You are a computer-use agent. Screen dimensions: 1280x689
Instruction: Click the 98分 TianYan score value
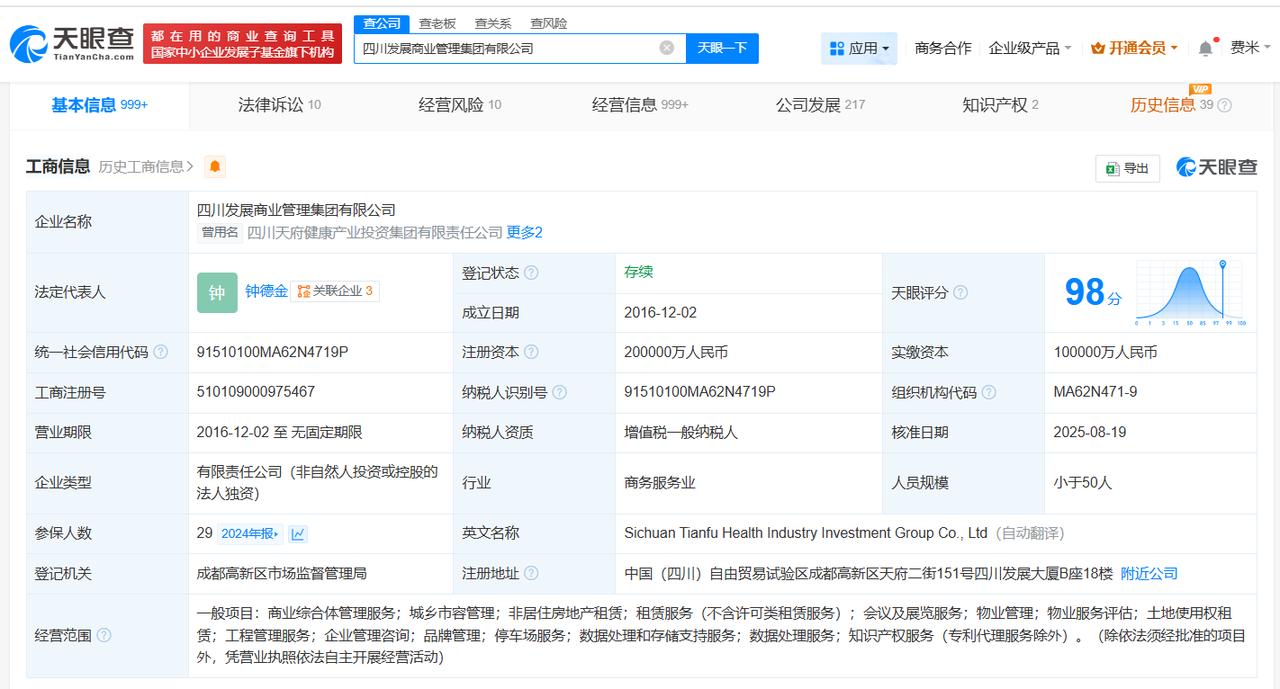pos(1092,292)
